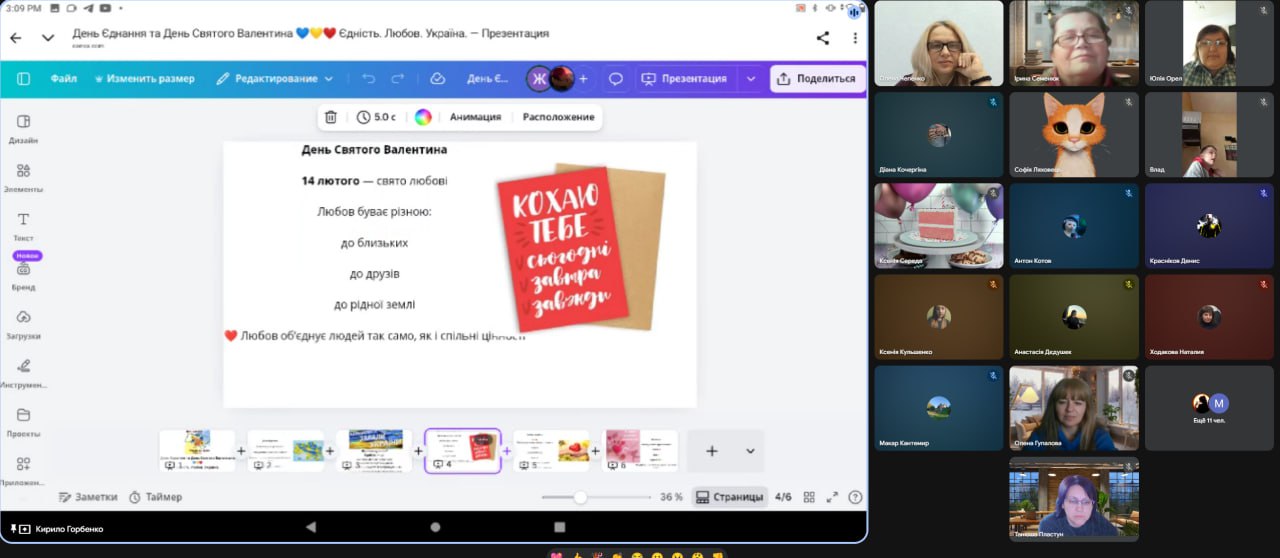
Task: Open dropdown arrow next to Презентация
Action: (x=751, y=79)
